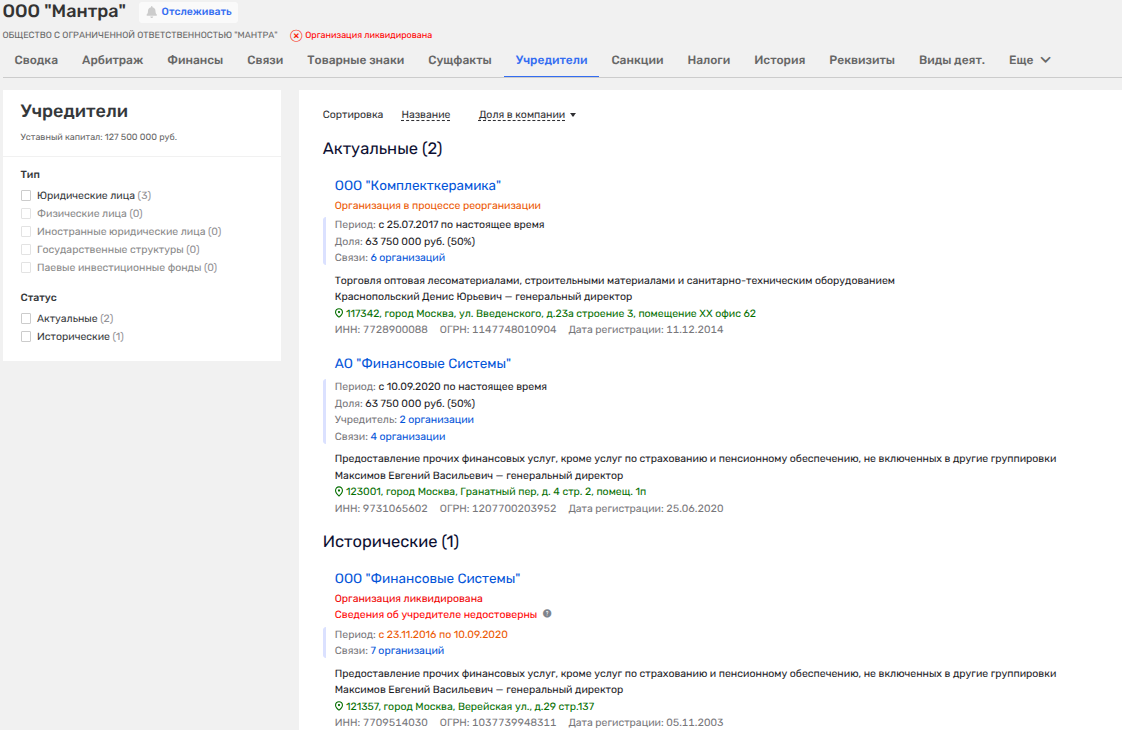This screenshot has height=730, width=1122.
Task: Click the info icon near Сведения об учредителе недостоверны
Action: [x=547, y=614]
